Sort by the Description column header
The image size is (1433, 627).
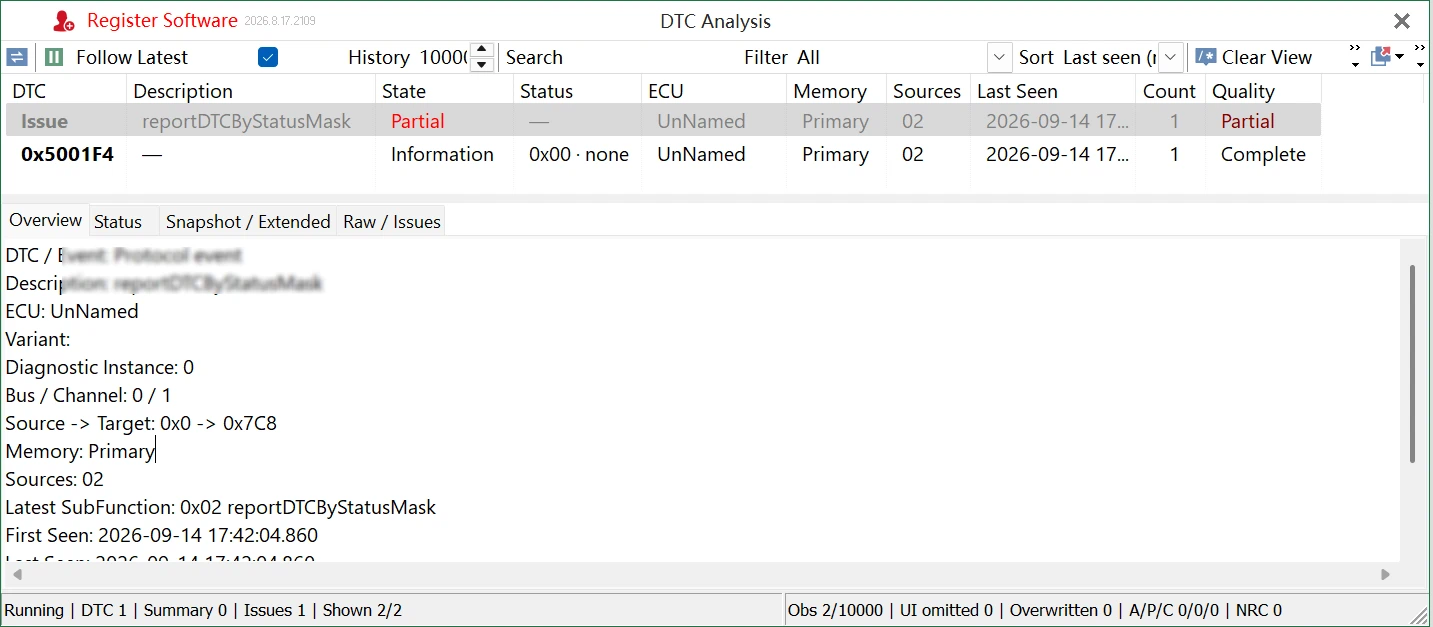pyautogui.click(x=251, y=91)
